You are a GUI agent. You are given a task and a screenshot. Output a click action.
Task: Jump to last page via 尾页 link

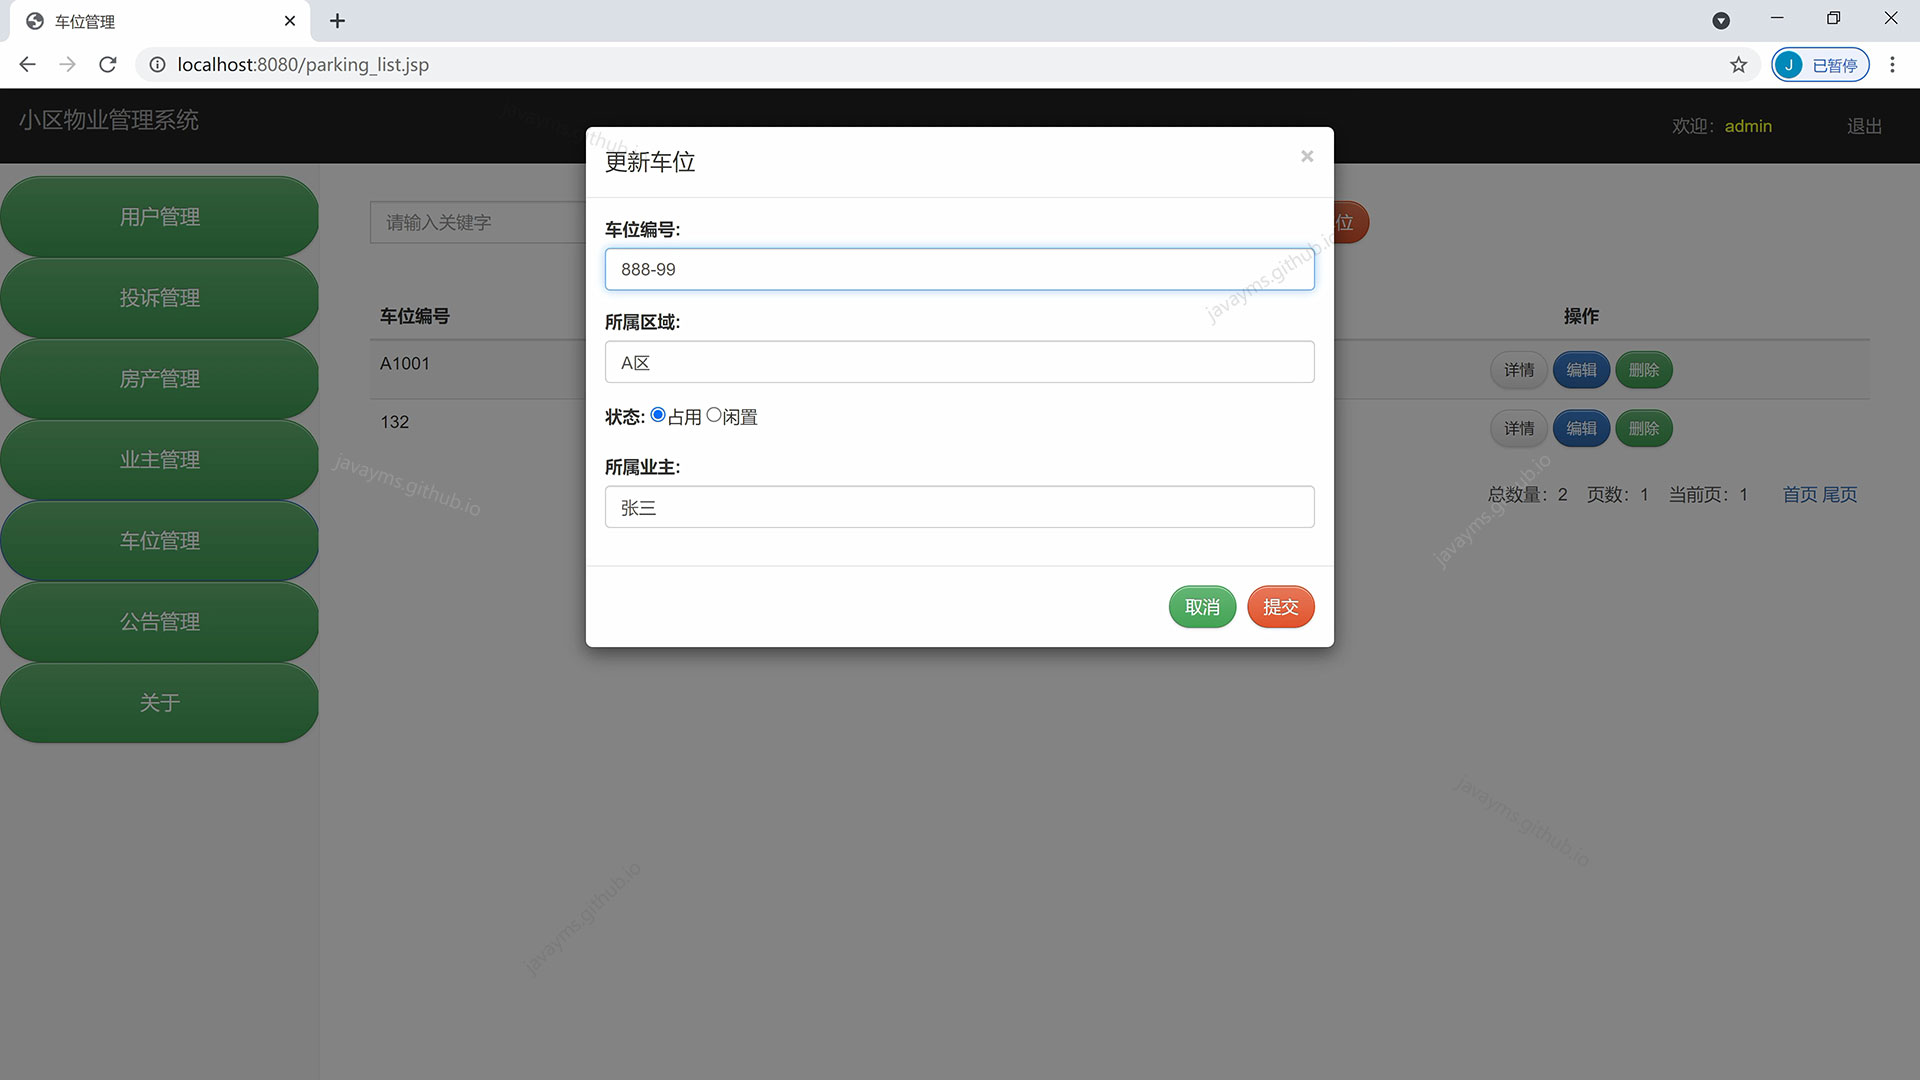(1840, 494)
